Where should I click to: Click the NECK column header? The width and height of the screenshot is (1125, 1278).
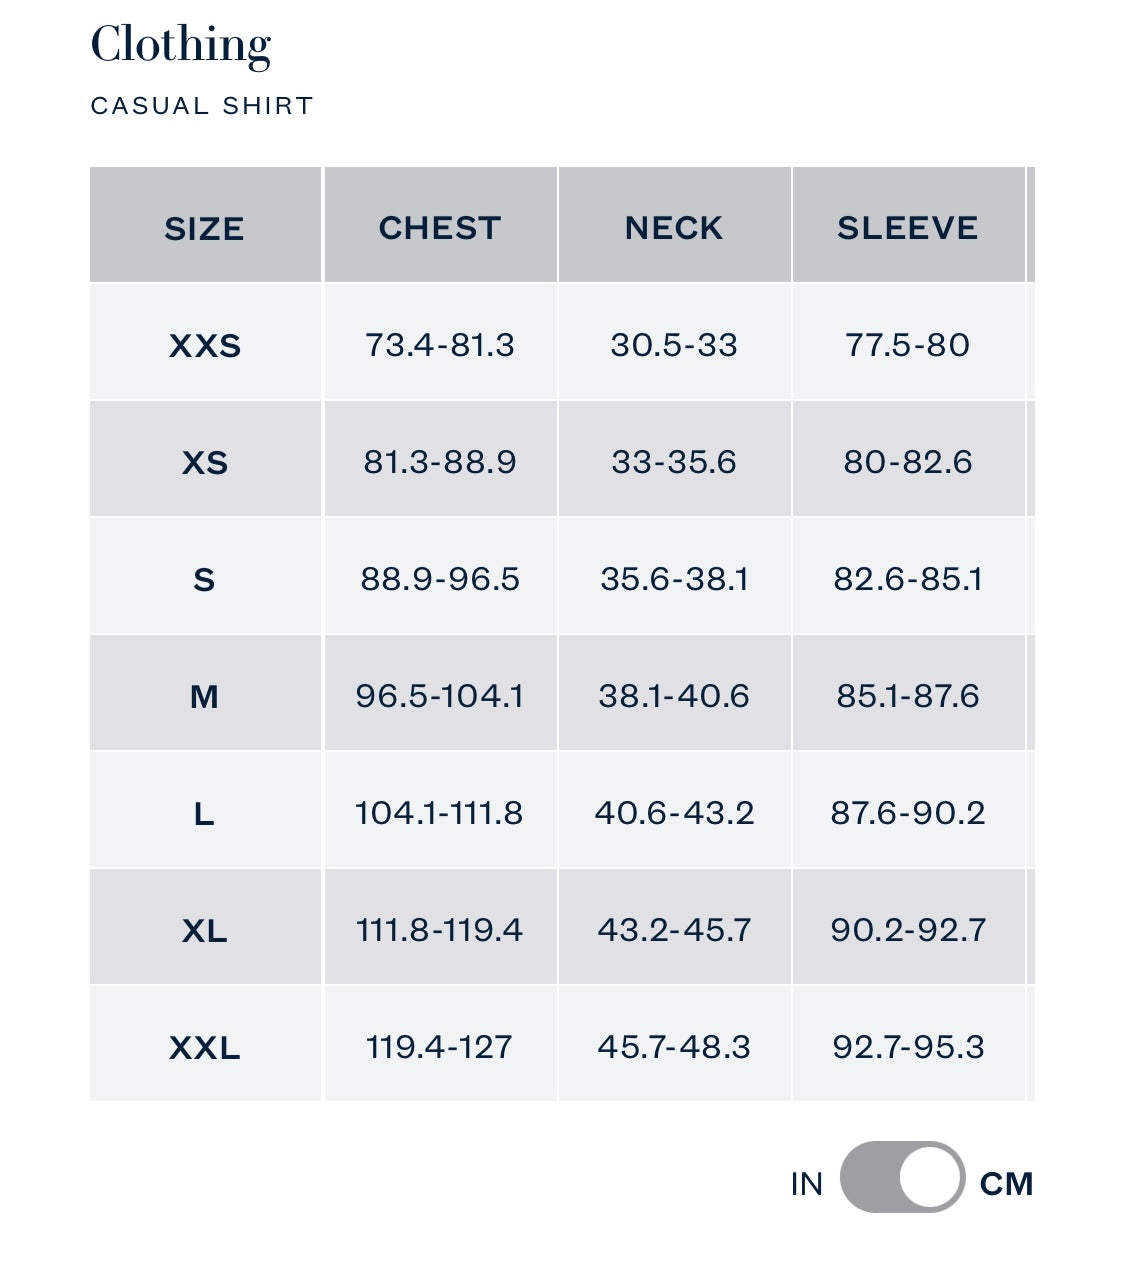click(673, 228)
